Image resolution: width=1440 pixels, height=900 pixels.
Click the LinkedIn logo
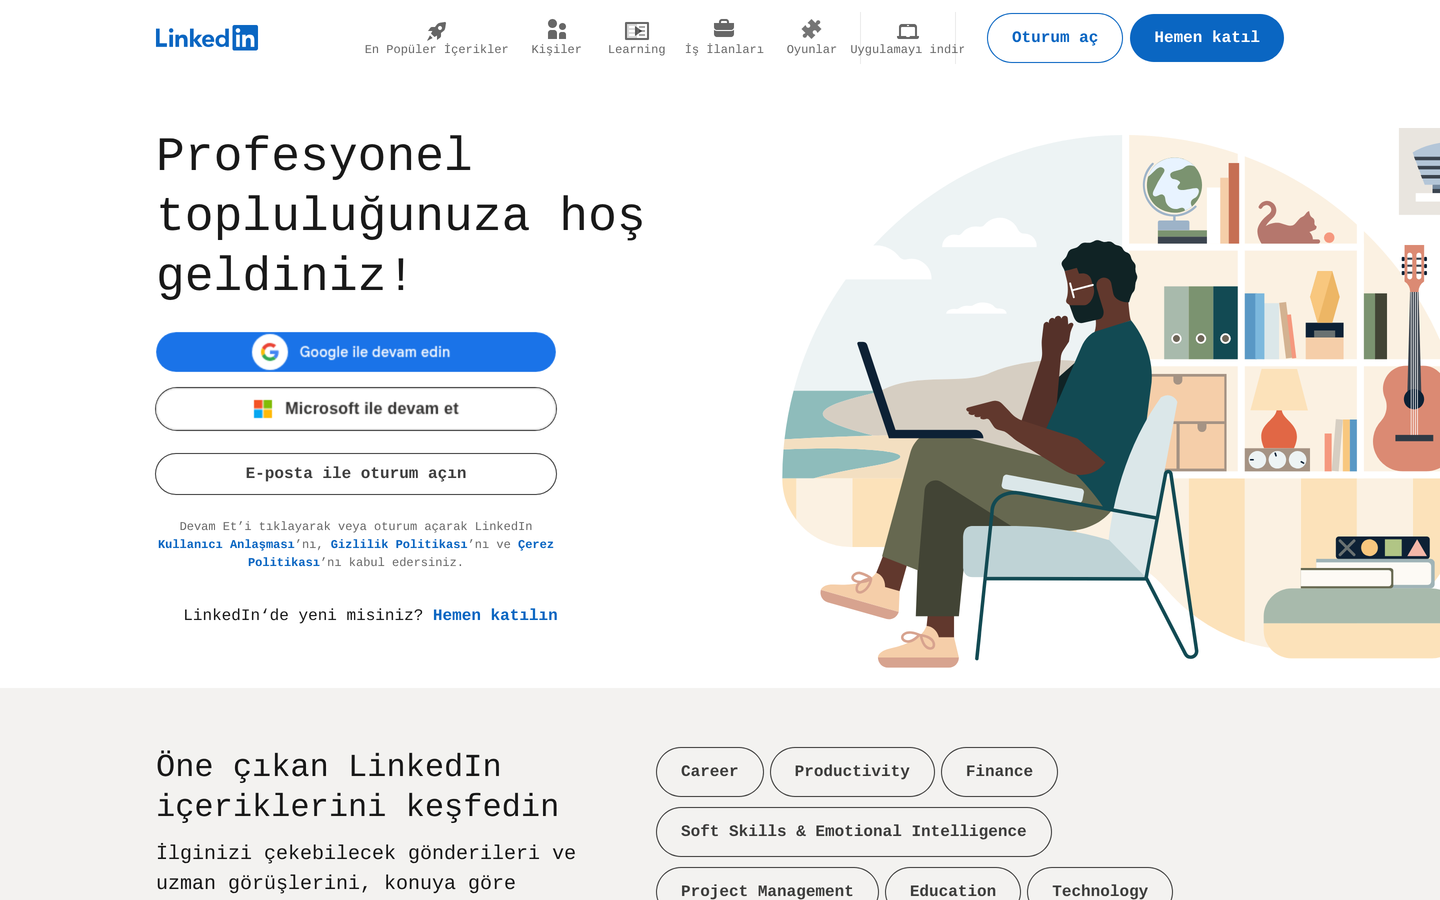pos(207,38)
